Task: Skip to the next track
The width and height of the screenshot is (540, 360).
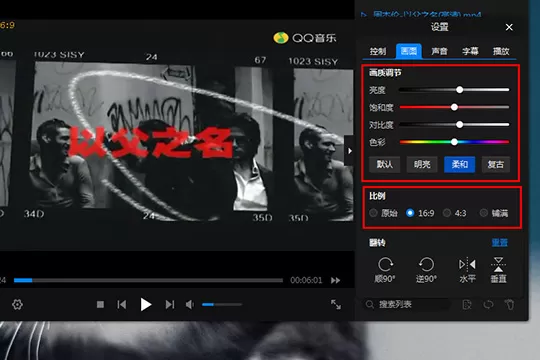Action: click(170, 305)
